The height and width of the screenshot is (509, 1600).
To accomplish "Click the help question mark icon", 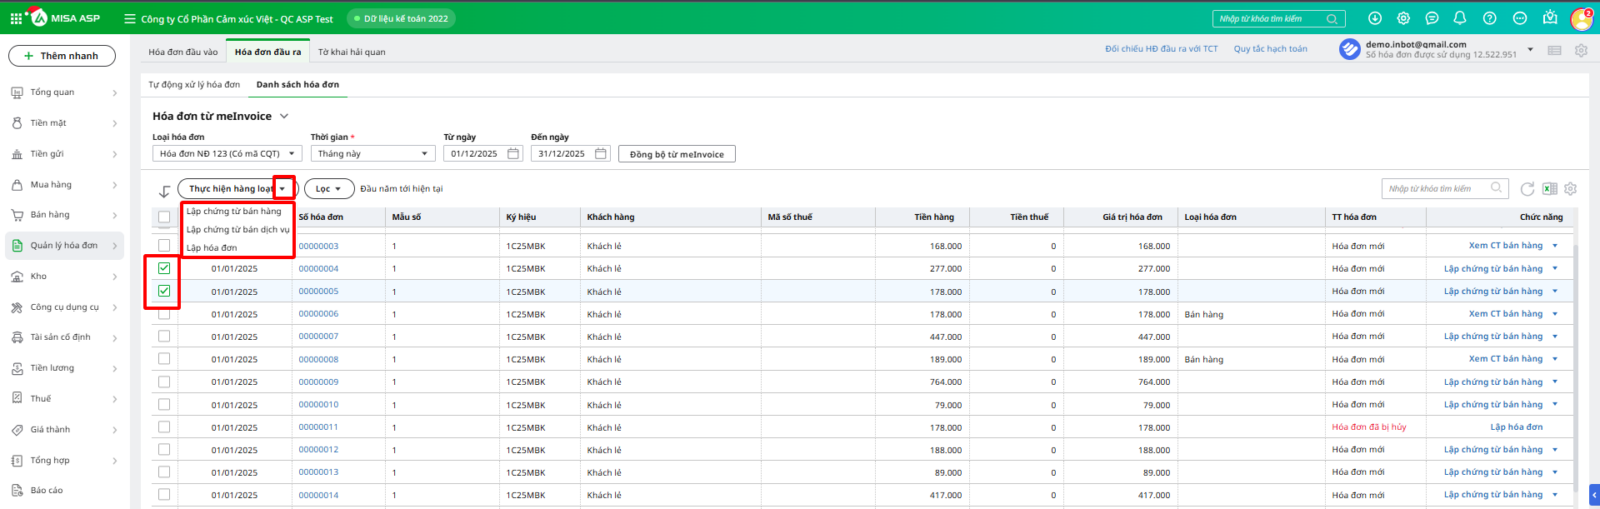I will (1489, 18).
